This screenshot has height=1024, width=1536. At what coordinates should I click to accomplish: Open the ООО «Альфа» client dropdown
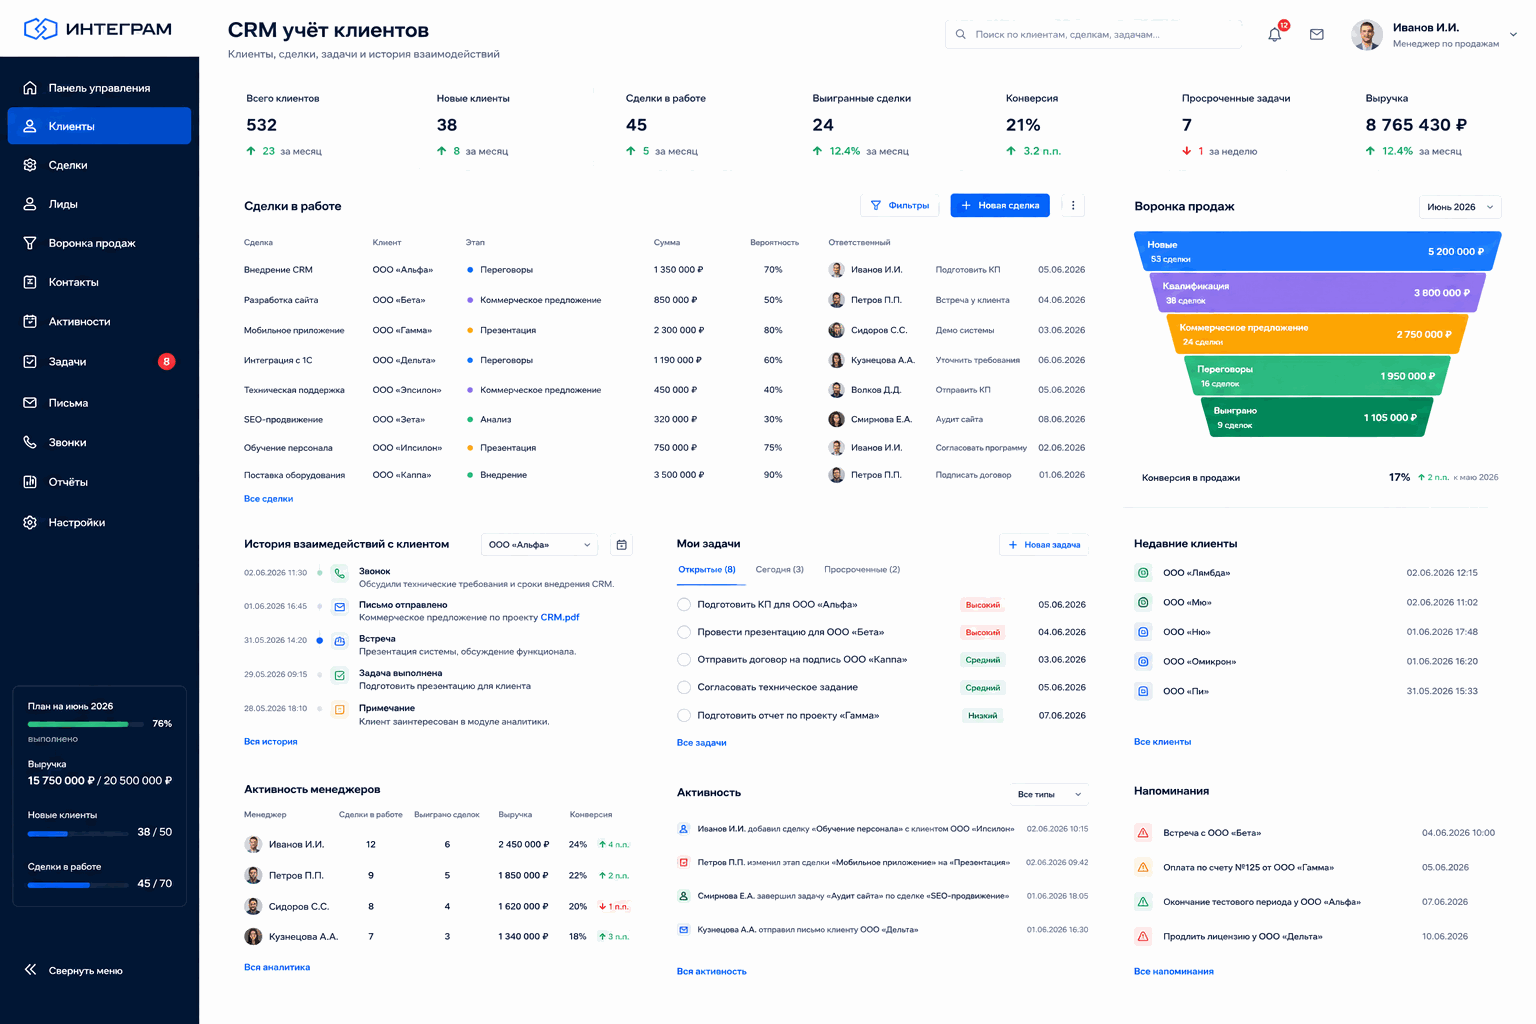click(540, 545)
